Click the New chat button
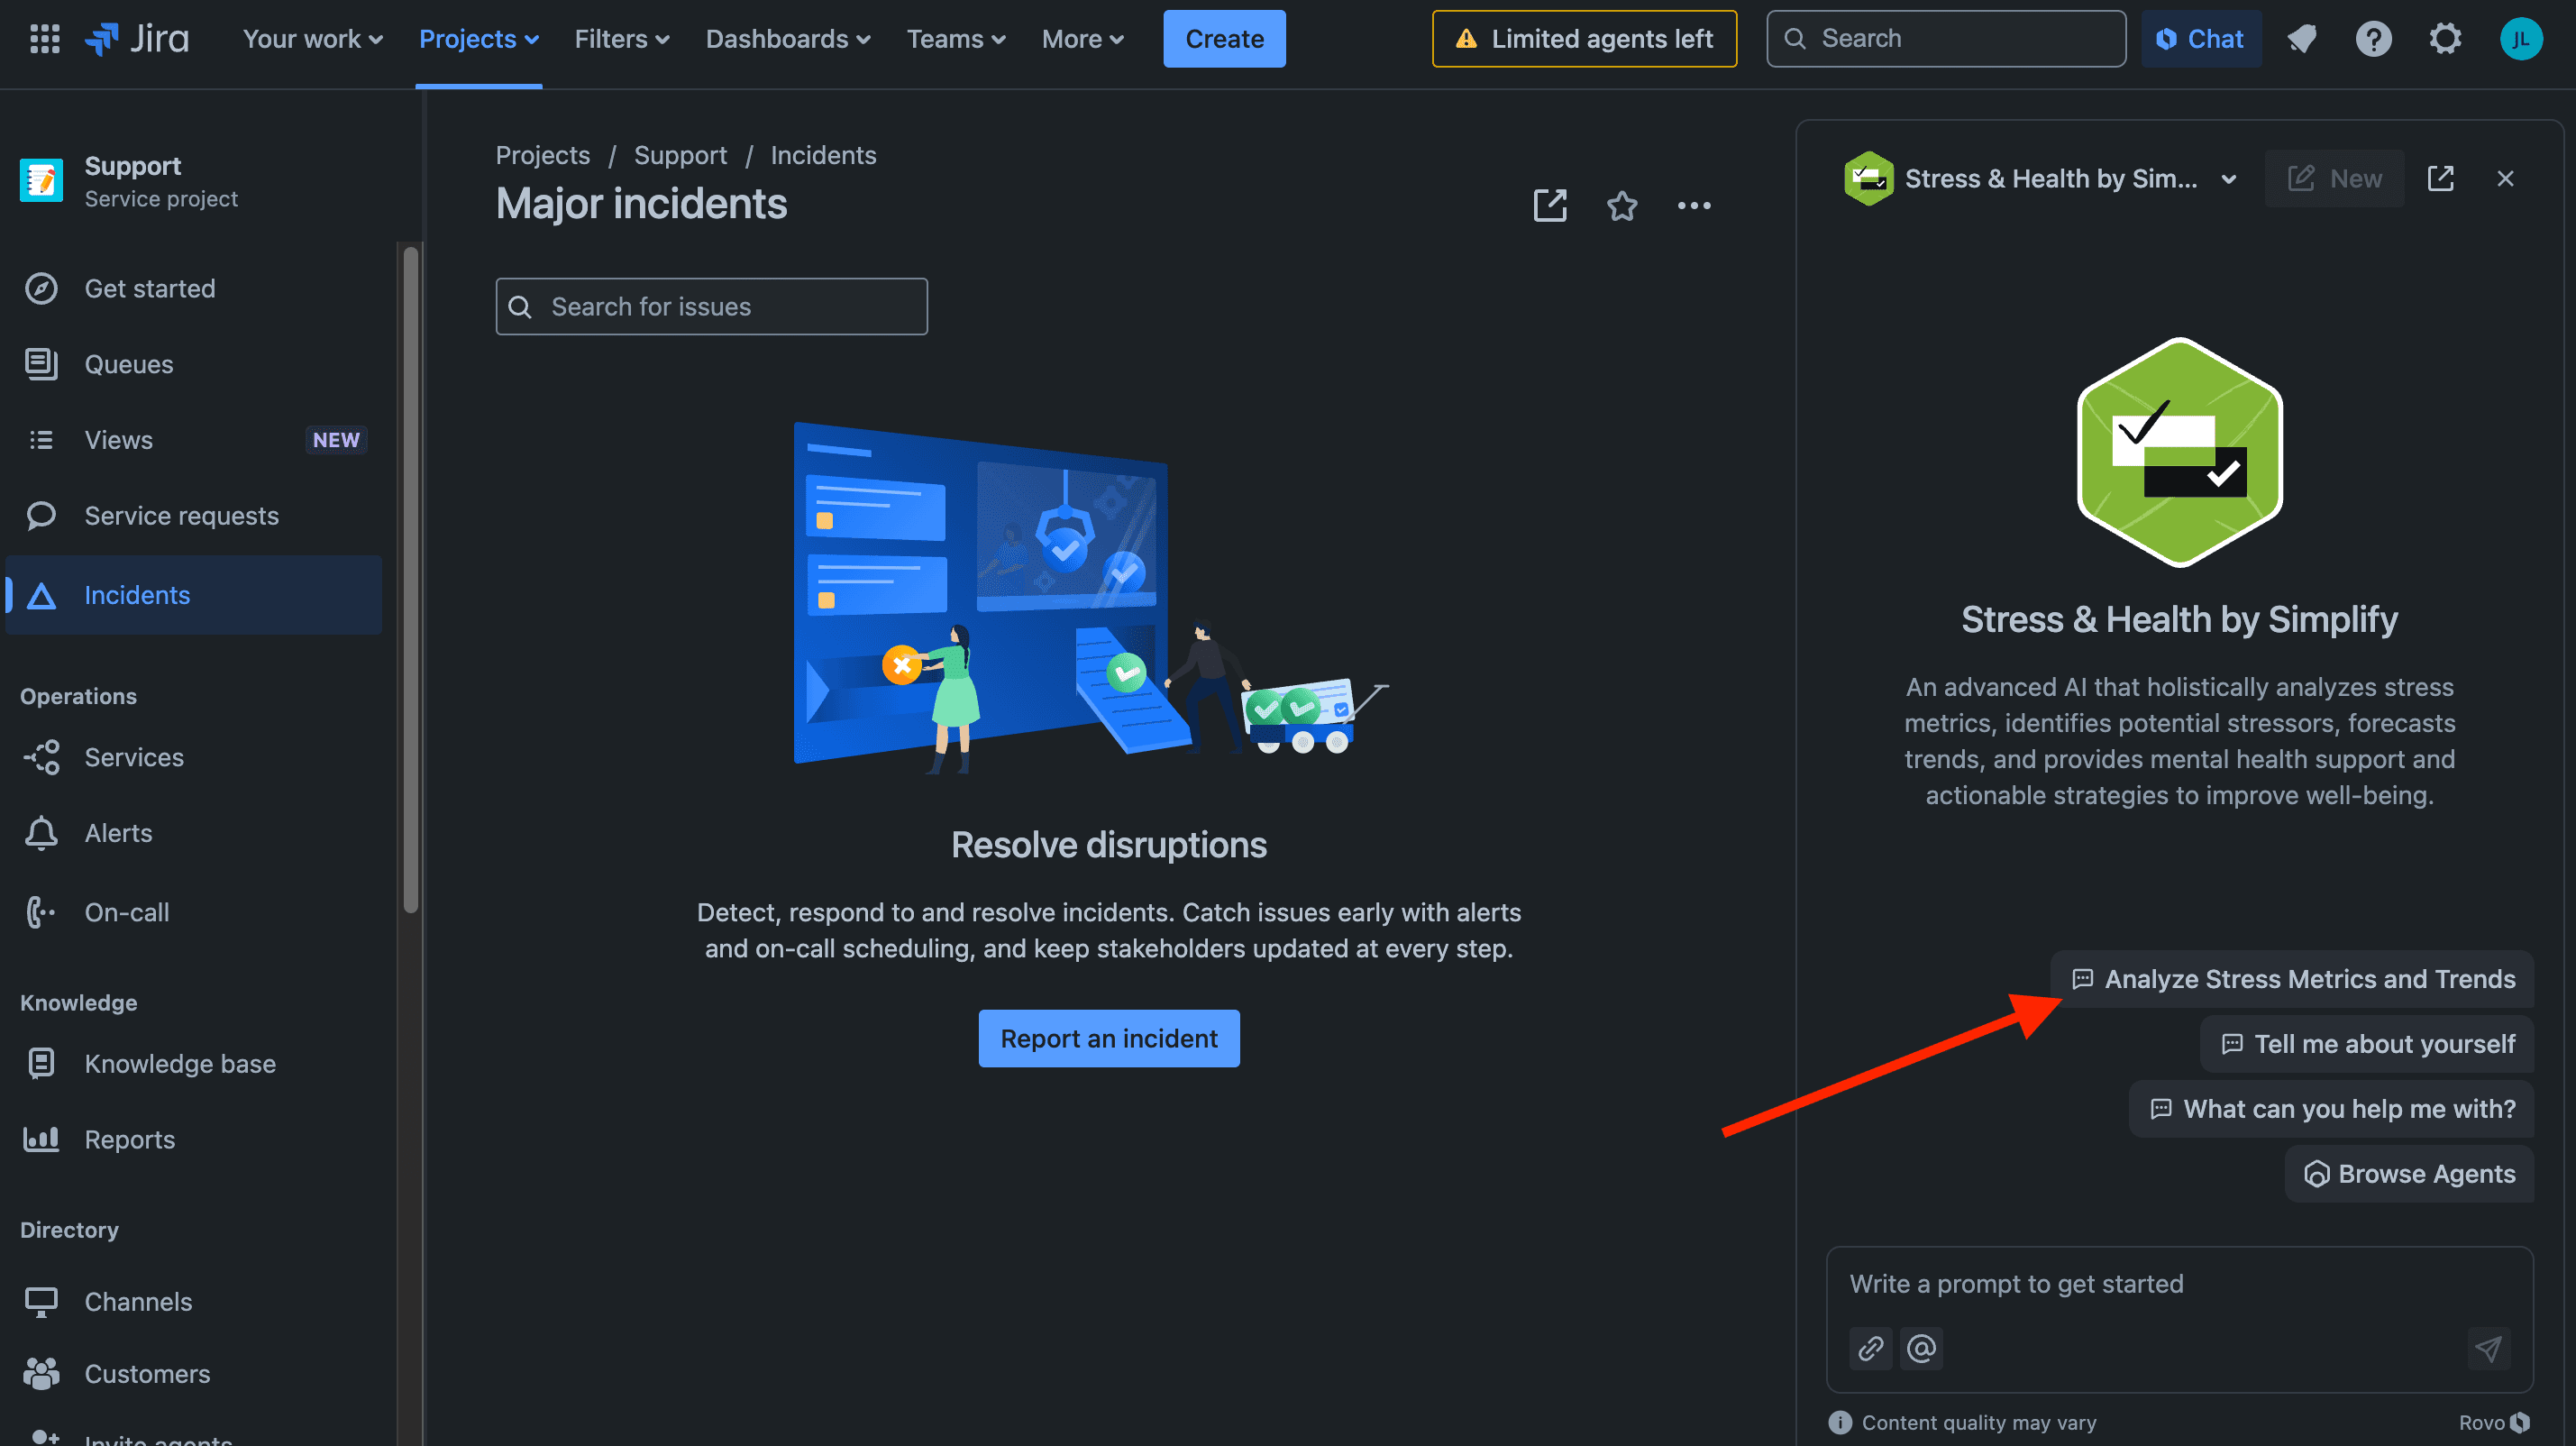 click(2334, 179)
